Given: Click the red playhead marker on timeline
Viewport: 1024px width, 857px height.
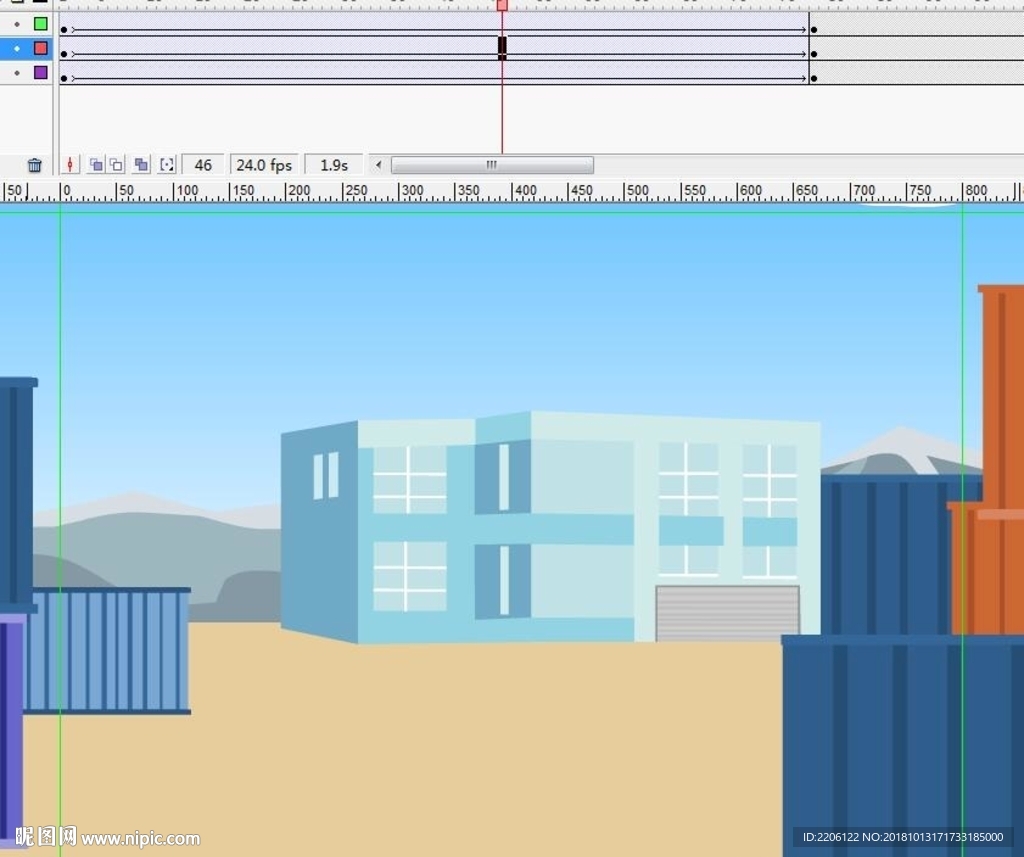Looking at the screenshot, I should click(502, 5).
